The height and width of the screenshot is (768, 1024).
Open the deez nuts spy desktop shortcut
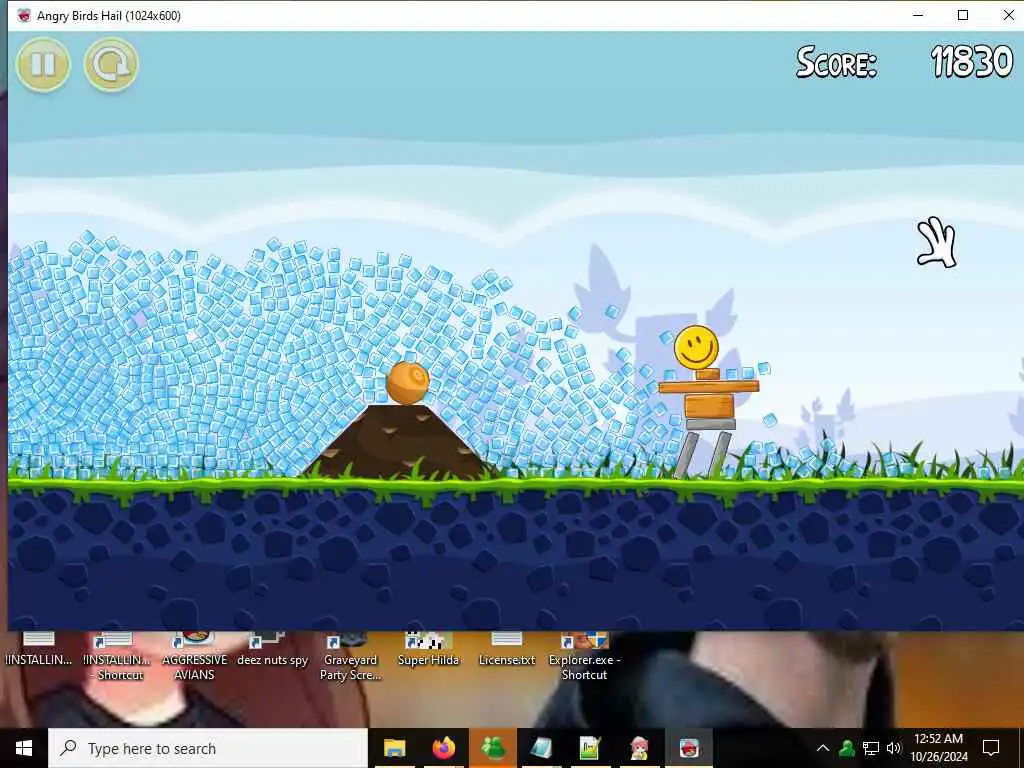coord(272,650)
